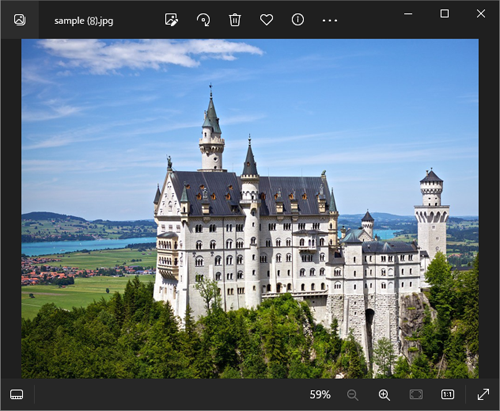
Task: Select the zoom-to-fit icon
Action: click(416, 395)
